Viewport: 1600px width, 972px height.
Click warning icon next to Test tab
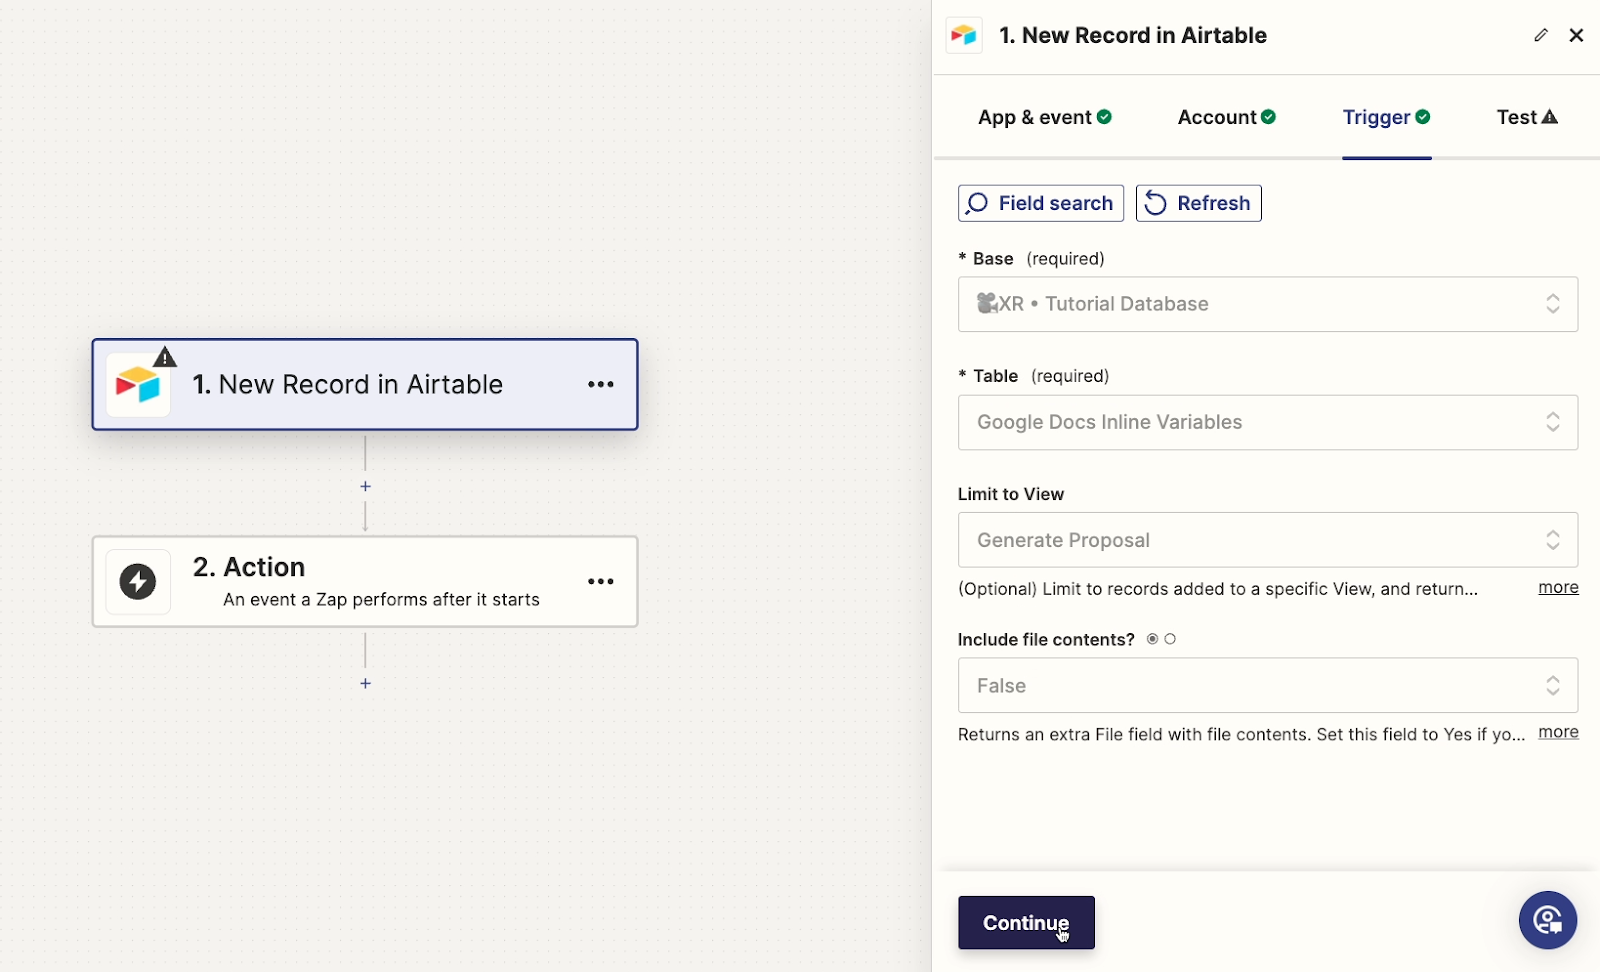coord(1550,117)
